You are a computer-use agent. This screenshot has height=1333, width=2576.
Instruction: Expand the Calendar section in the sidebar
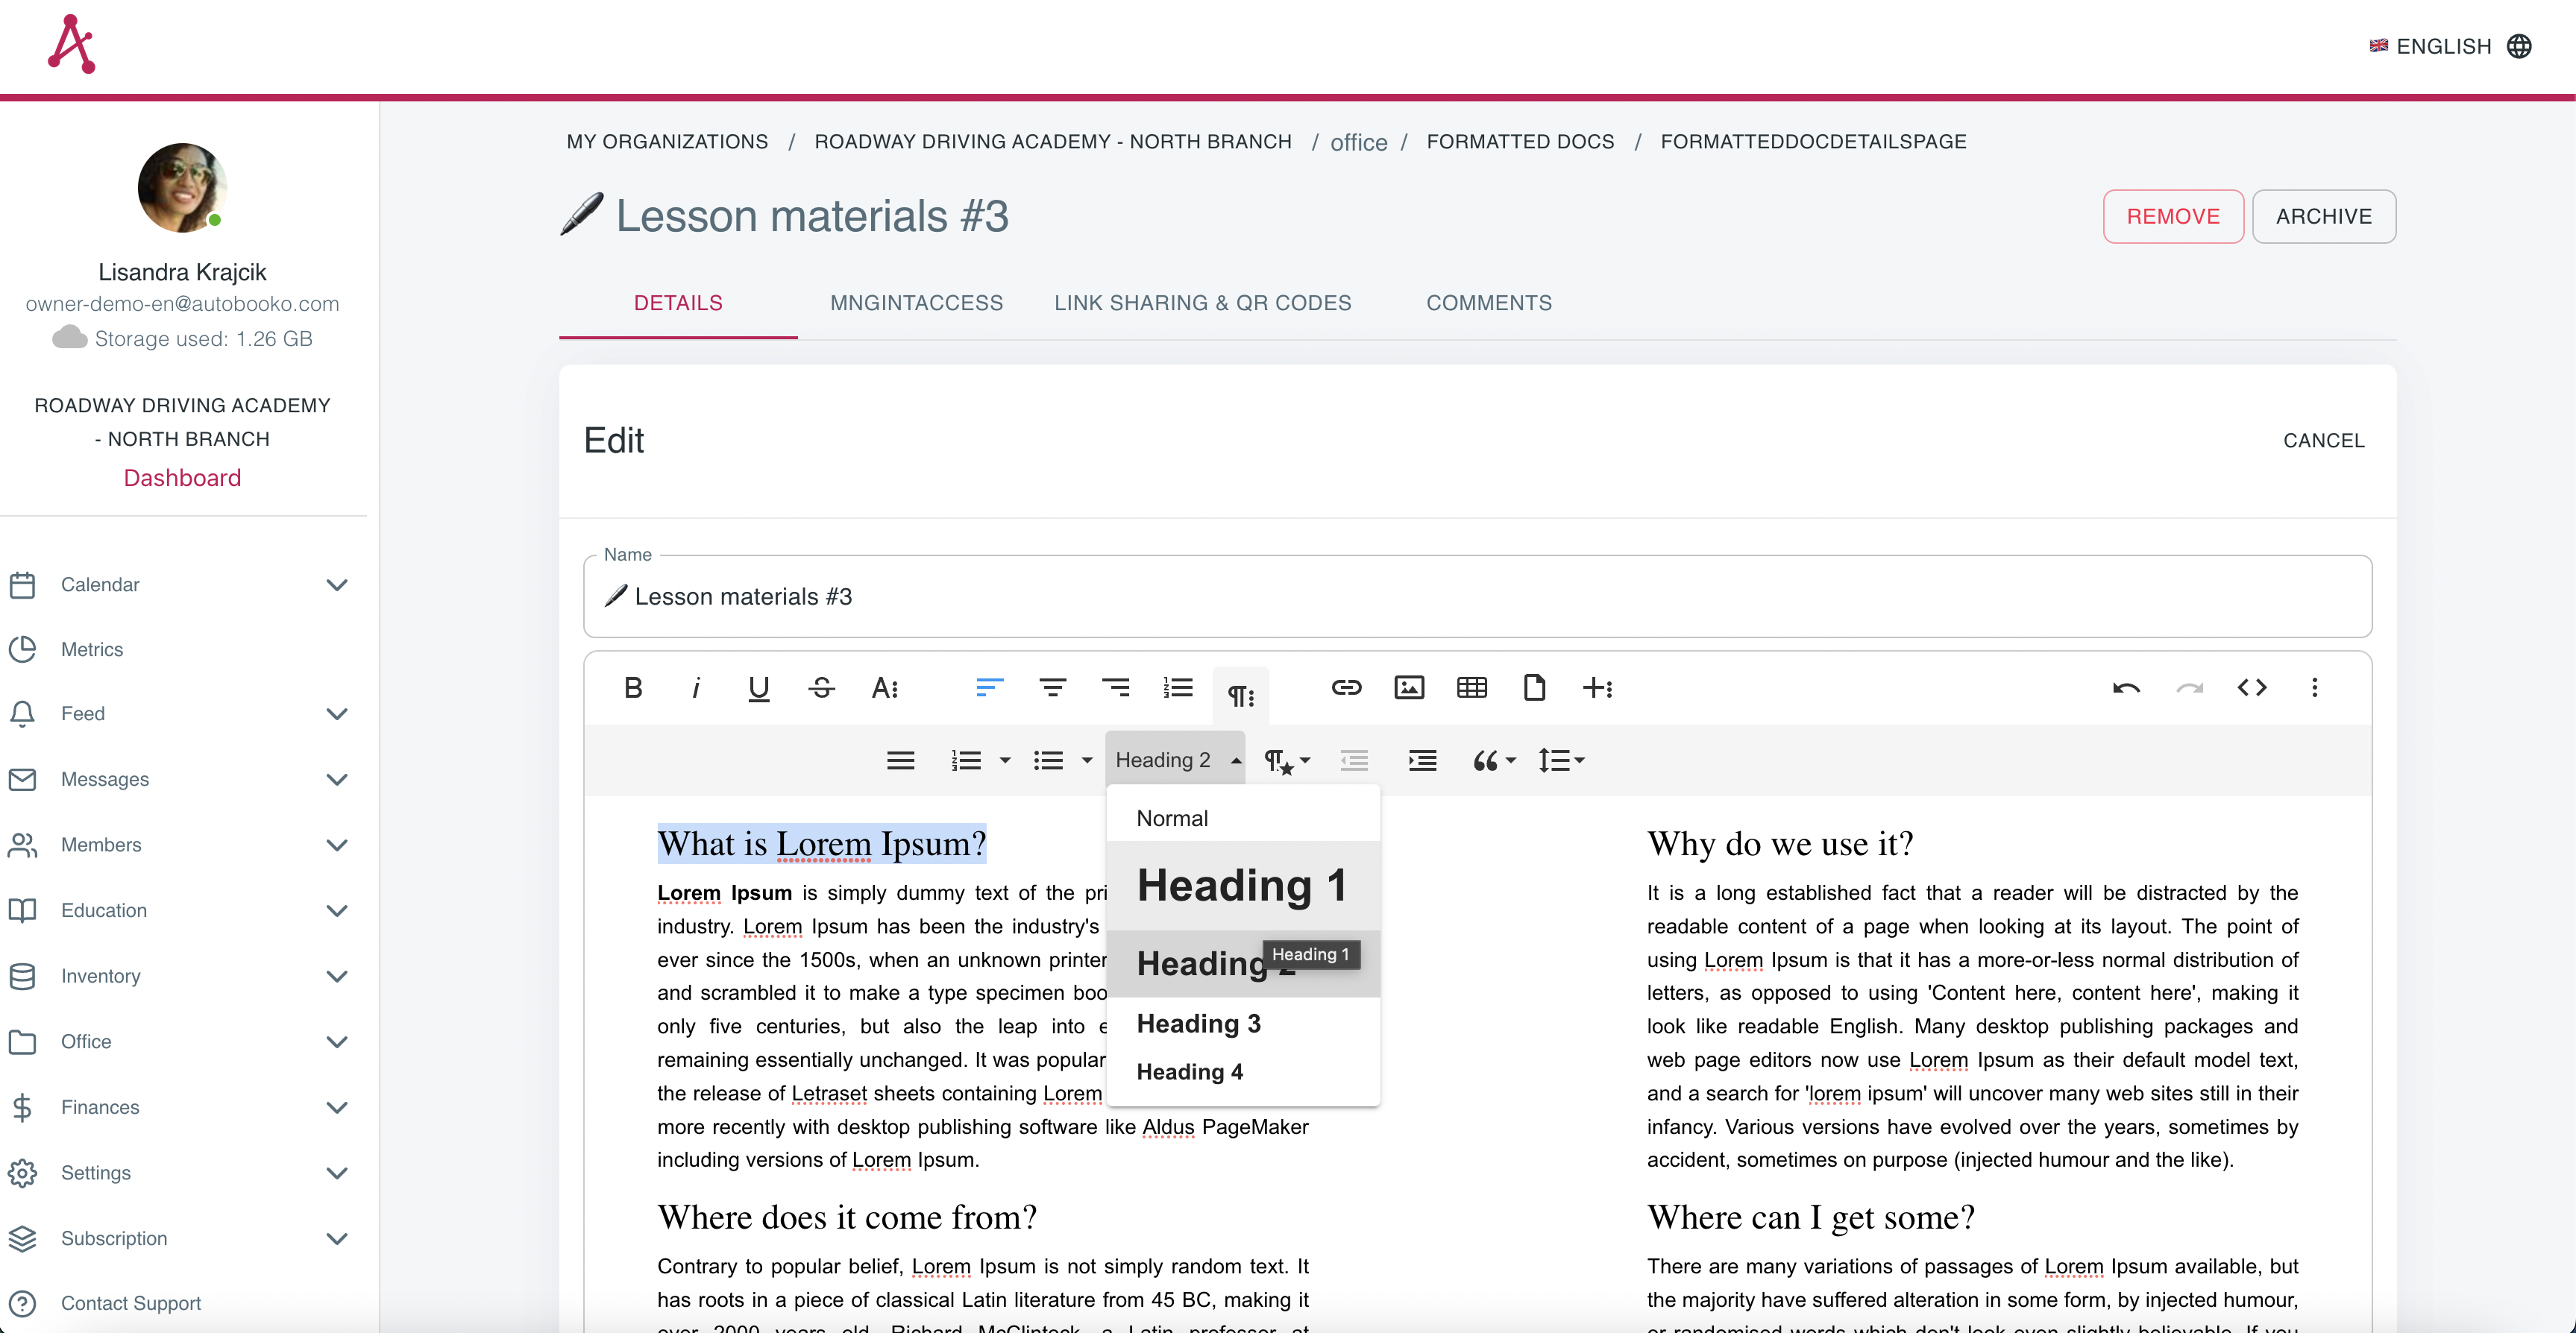point(337,585)
